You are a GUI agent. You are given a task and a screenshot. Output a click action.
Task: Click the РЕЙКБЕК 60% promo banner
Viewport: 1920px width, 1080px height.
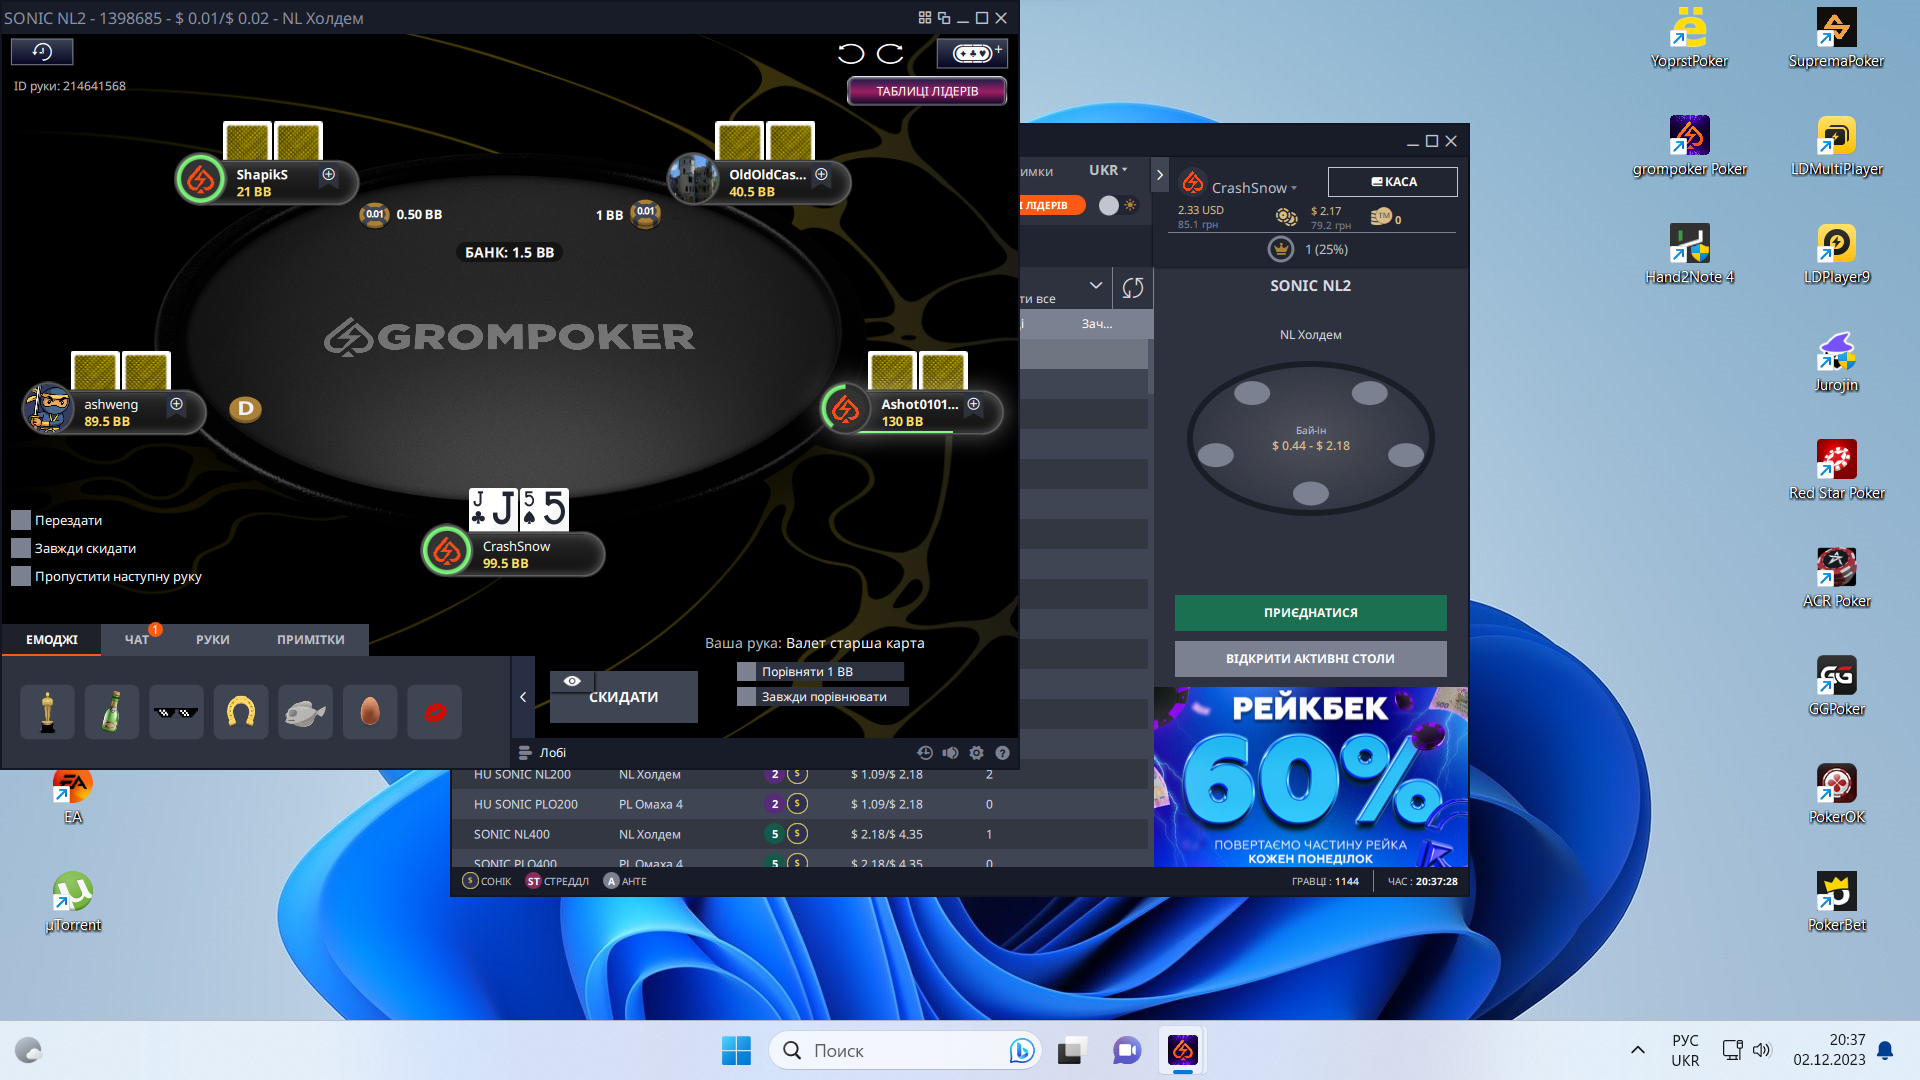[1310, 777]
